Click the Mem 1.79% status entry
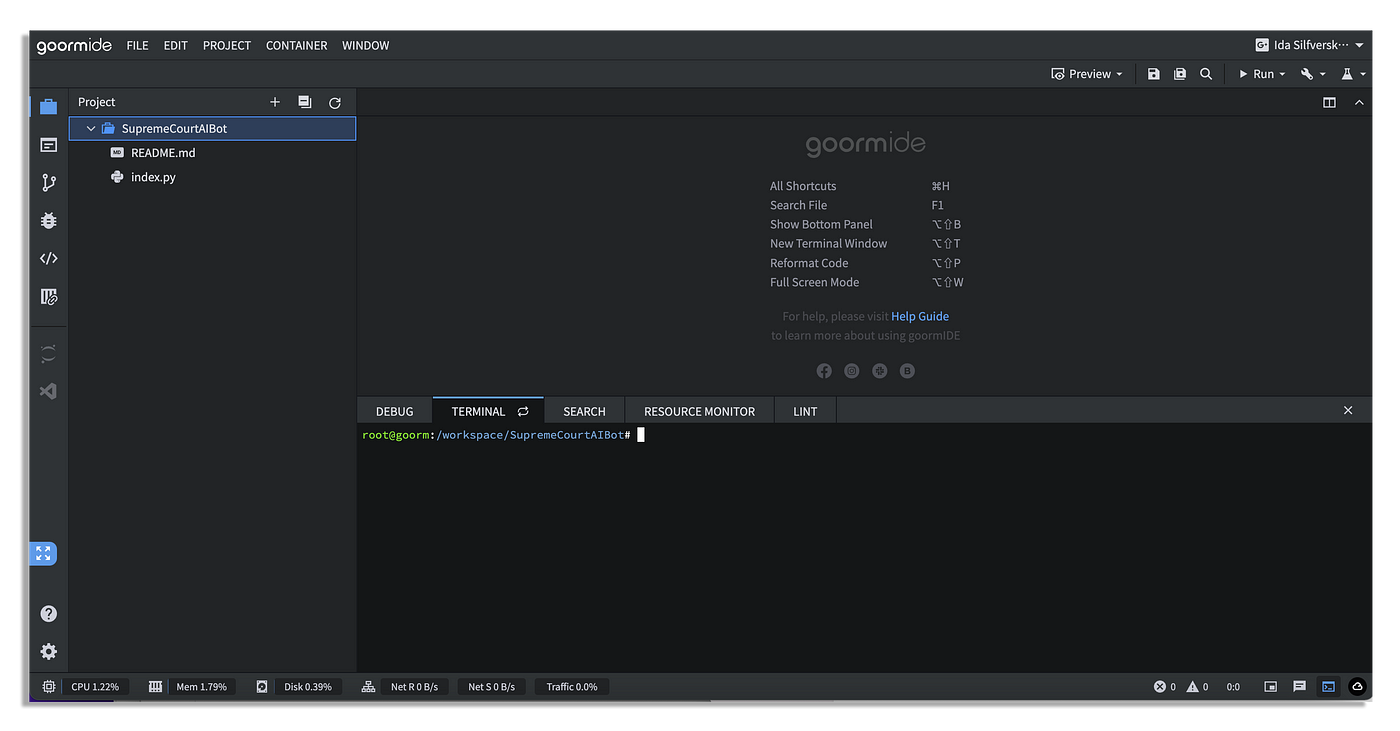This screenshot has width=1400, height=731. [201, 687]
